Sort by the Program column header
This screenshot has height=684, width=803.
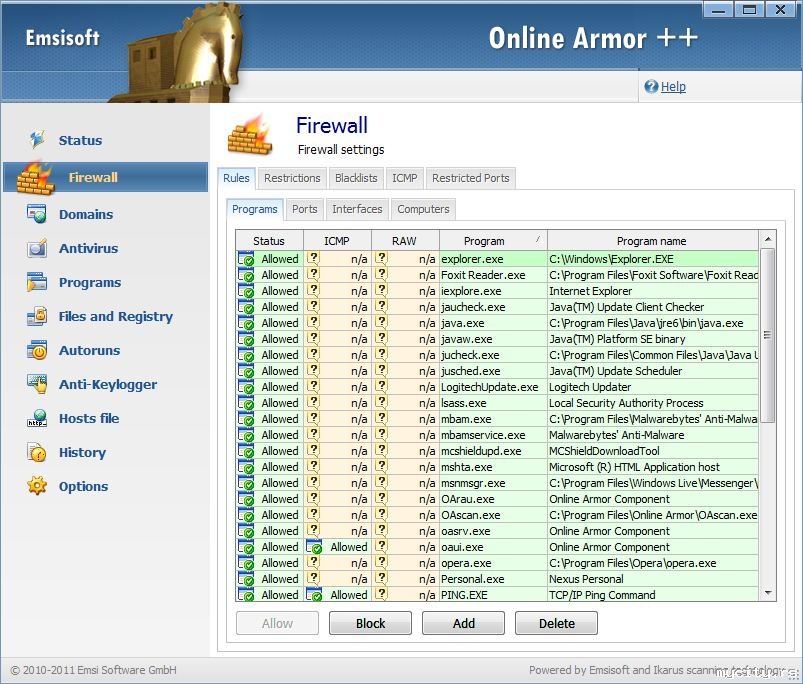tap(493, 241)
